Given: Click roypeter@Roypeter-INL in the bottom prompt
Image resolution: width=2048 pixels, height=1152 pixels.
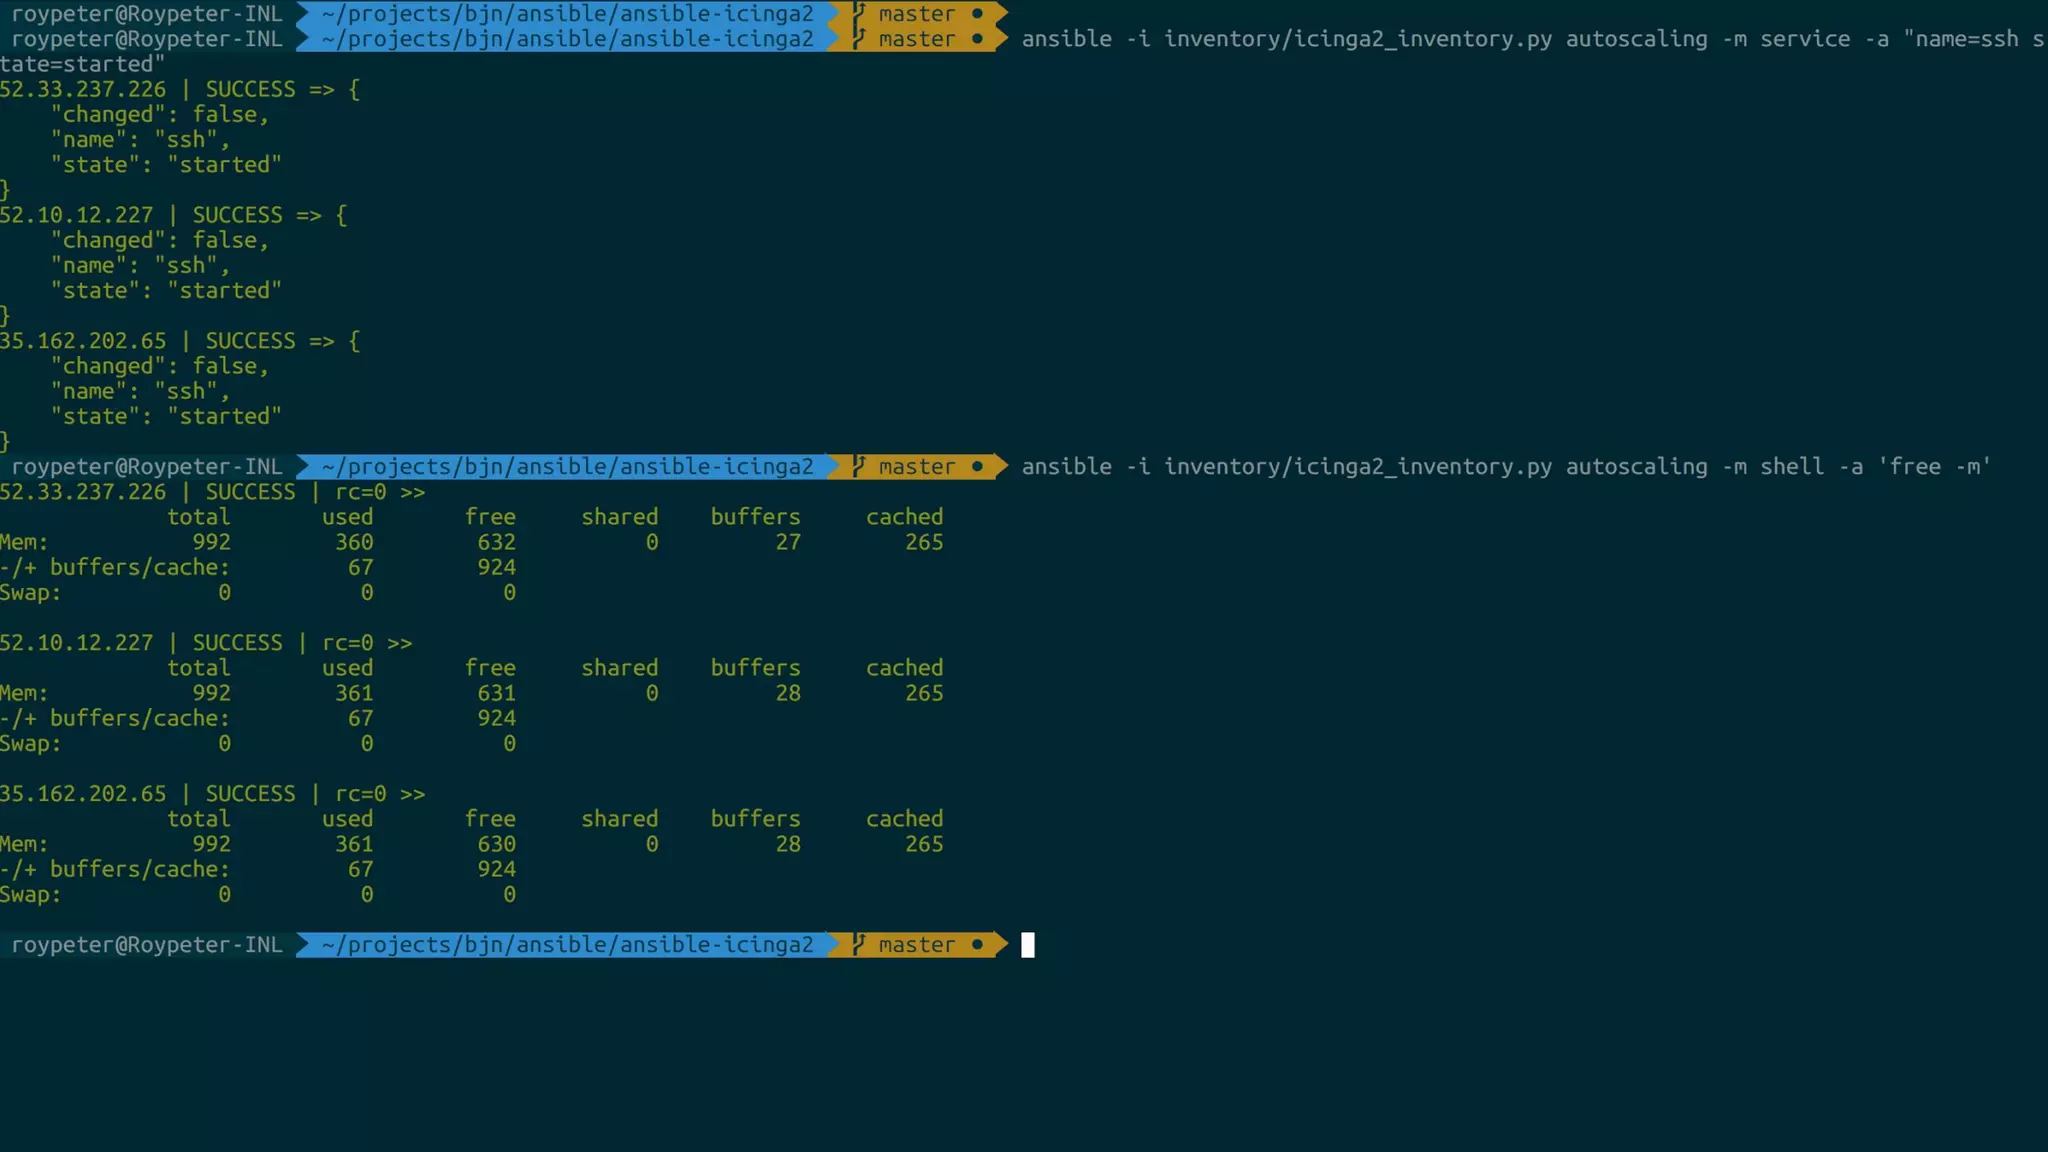Looking at the screenshot, I should (147, 945).
